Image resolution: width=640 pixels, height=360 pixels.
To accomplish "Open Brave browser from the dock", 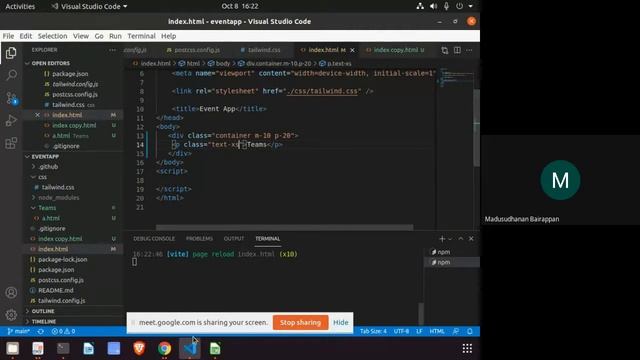I will pyautogui.click(x=139, y=348).
